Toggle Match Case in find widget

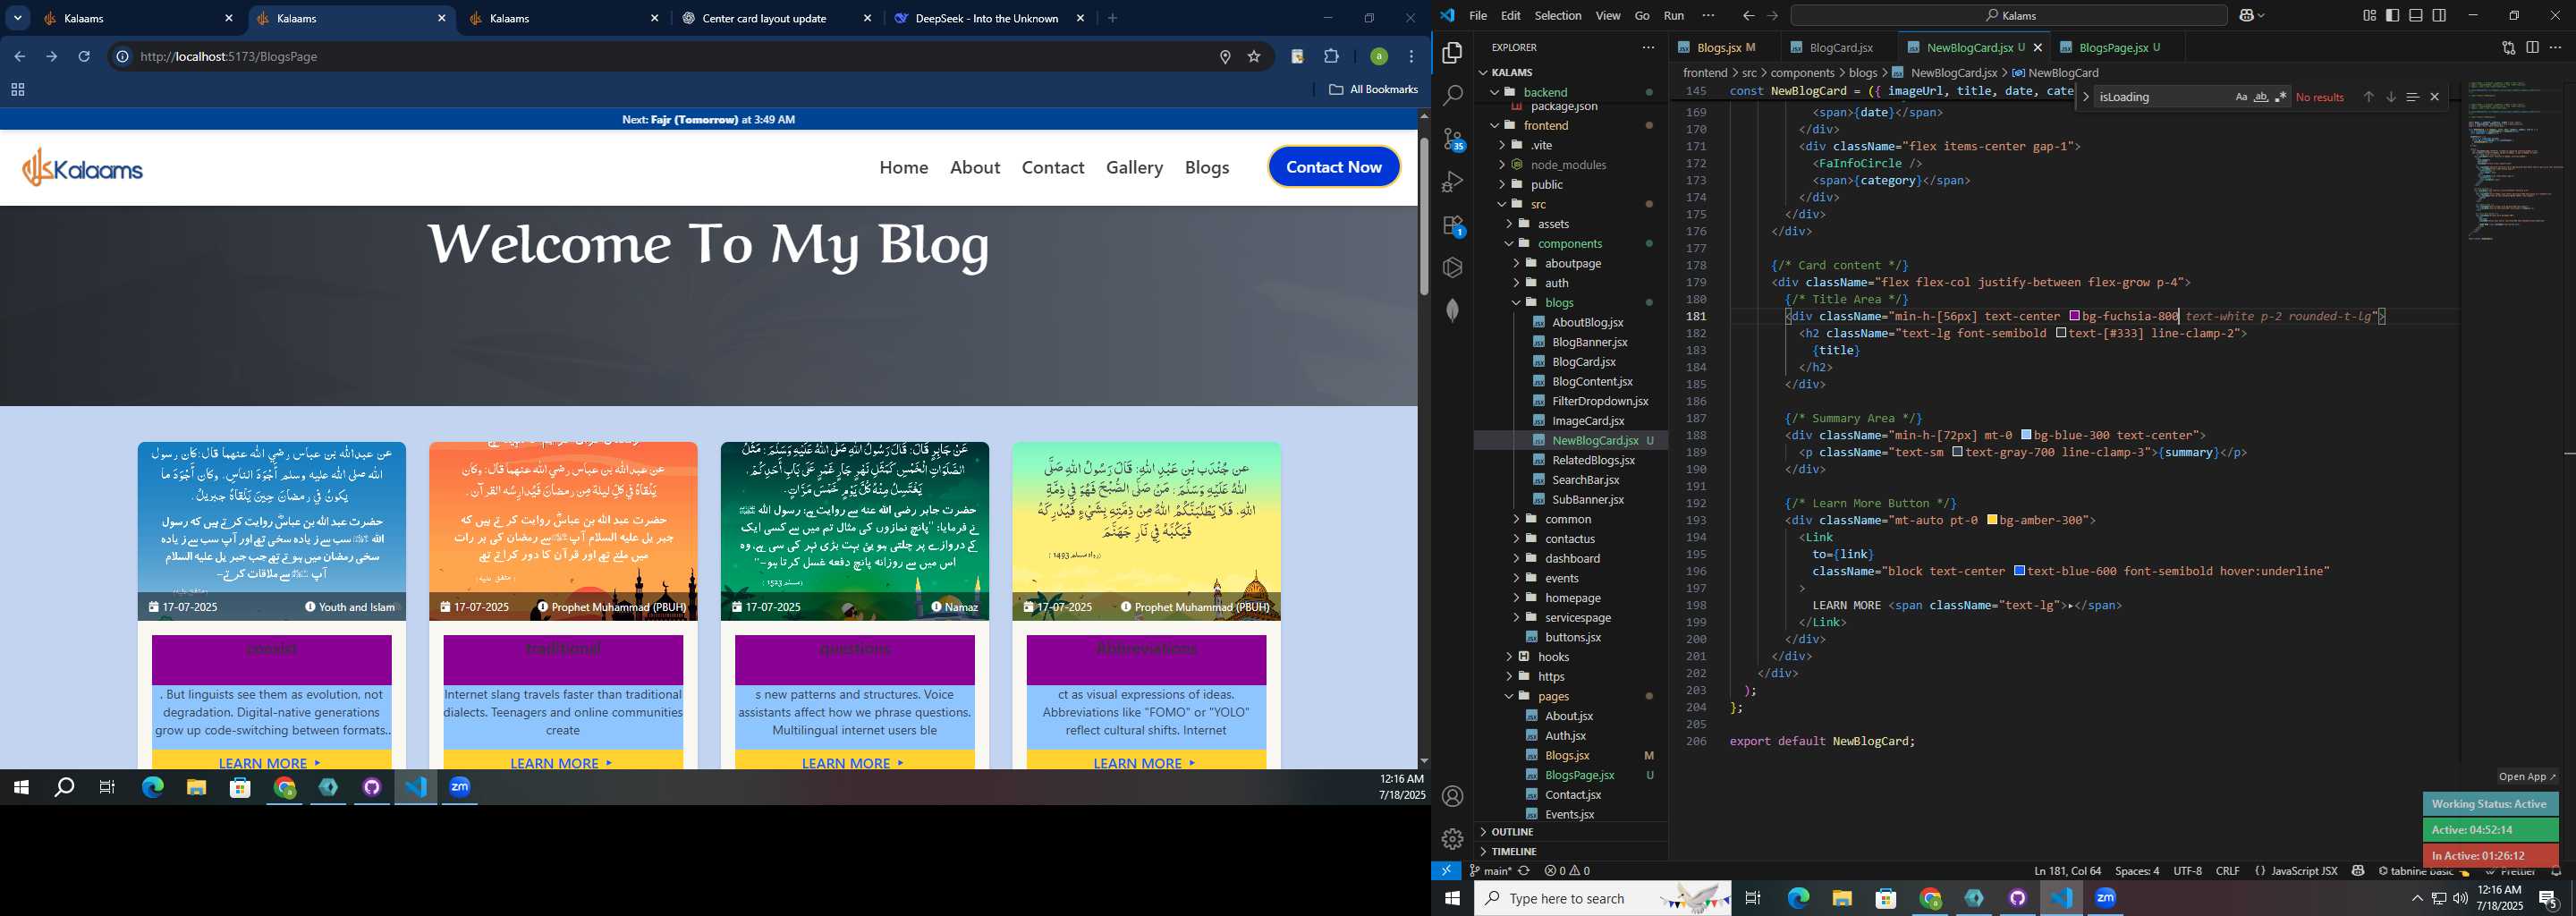click(x=2241, y=97)
